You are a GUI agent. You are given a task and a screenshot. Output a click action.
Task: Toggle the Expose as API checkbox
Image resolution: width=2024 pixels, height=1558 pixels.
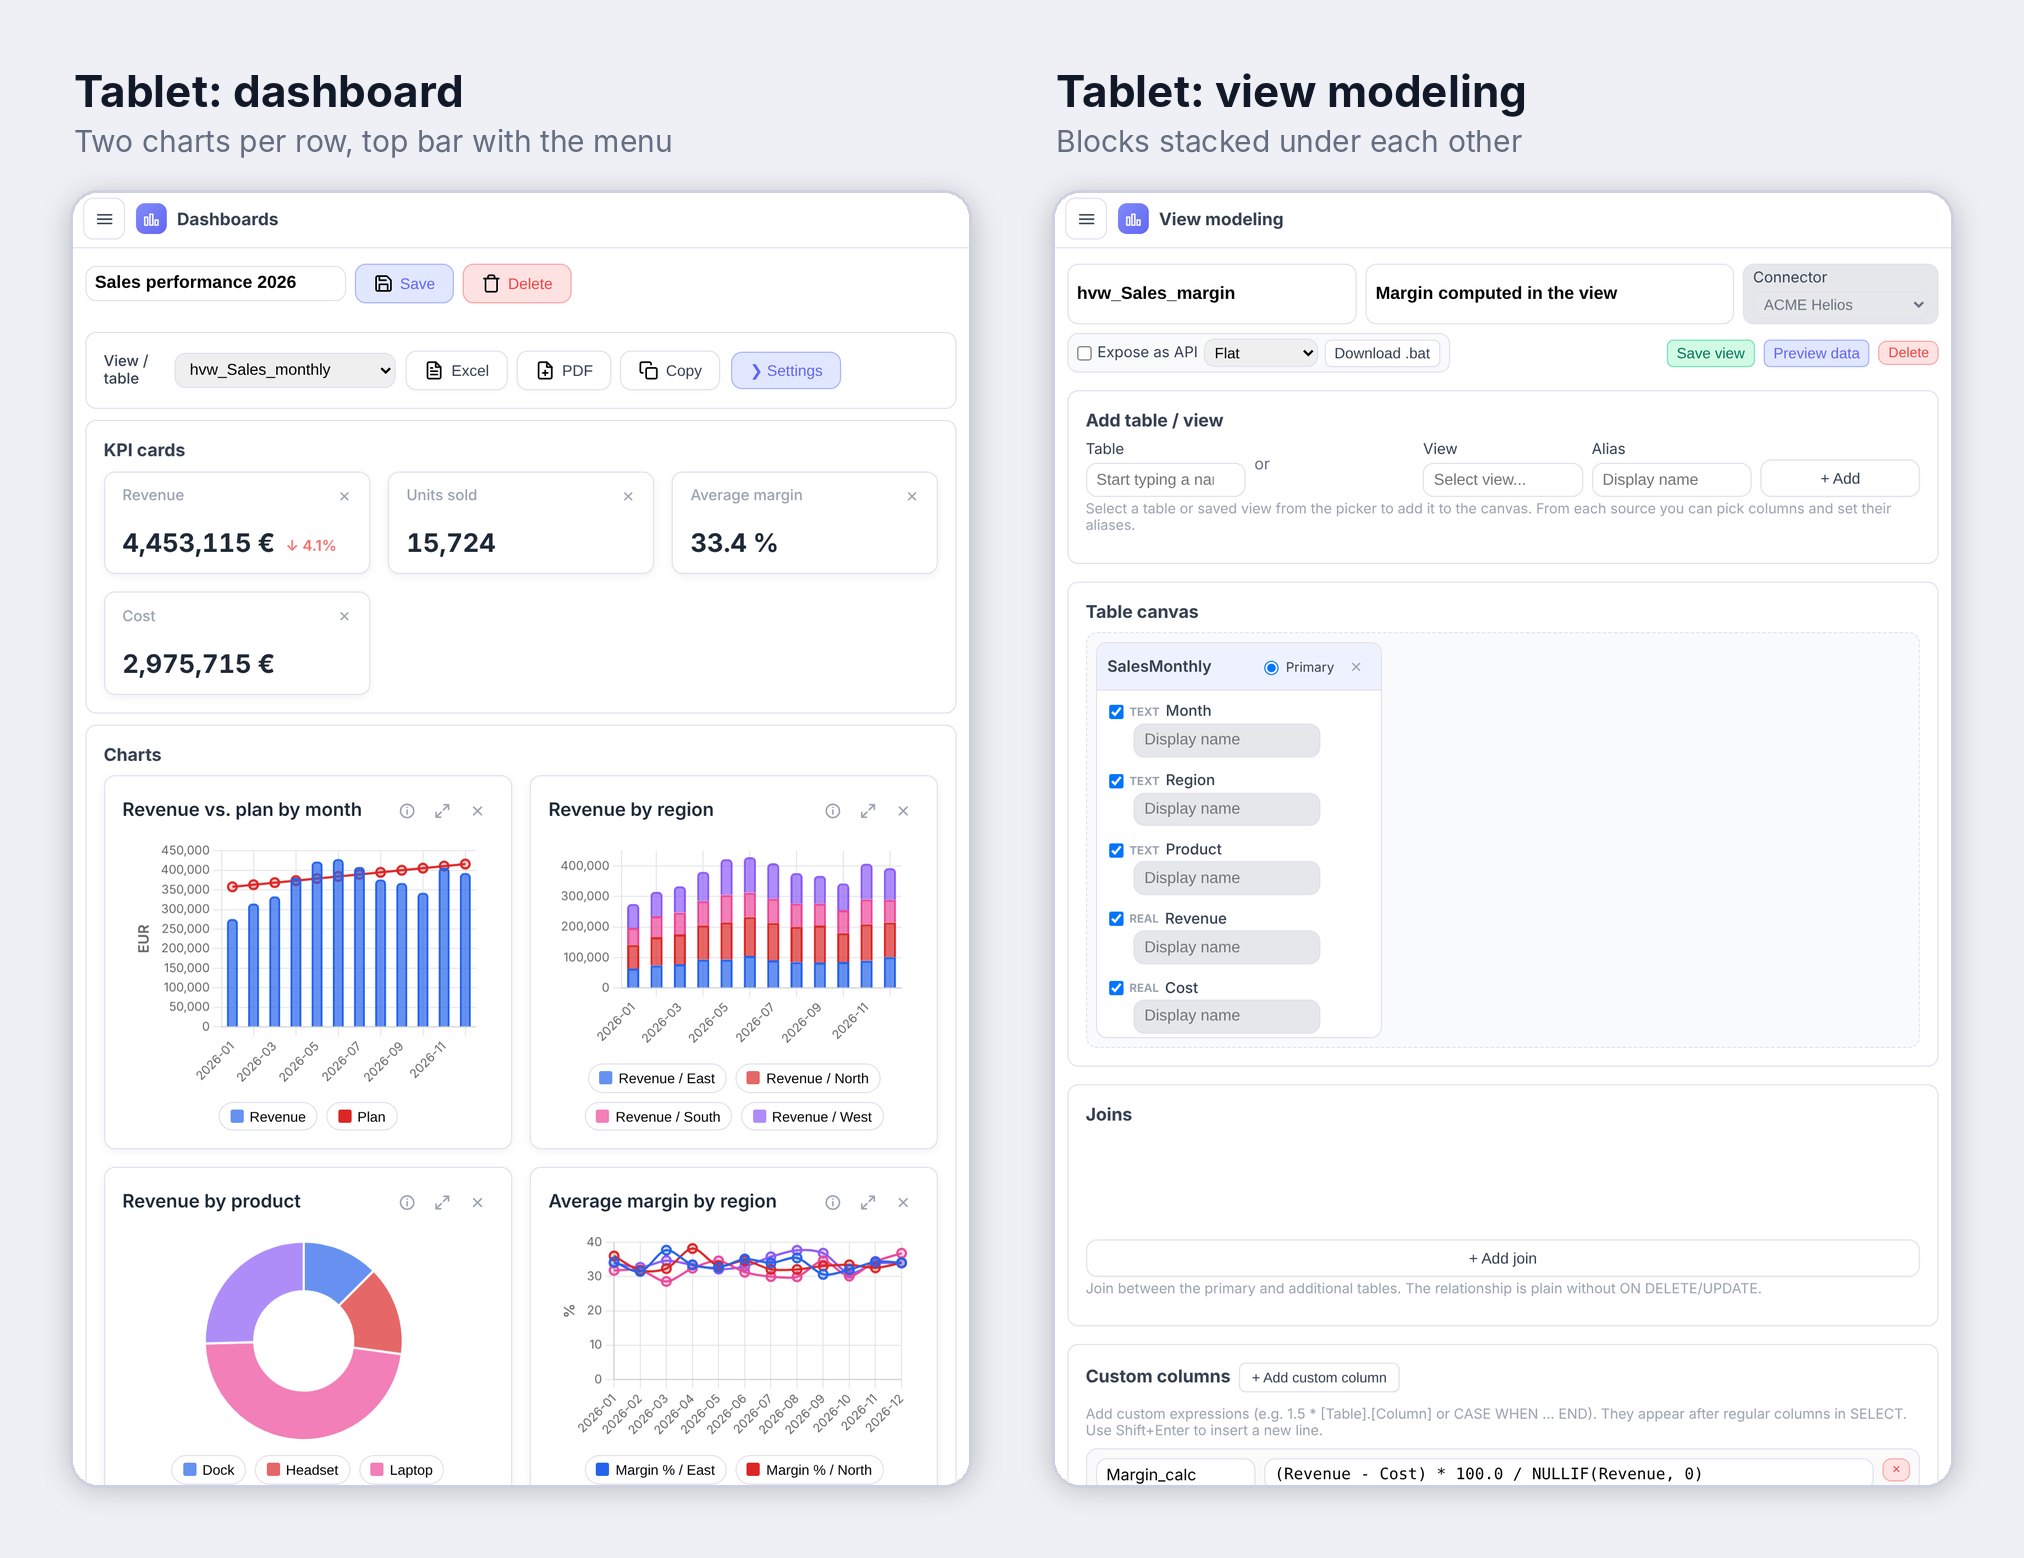1084,353
